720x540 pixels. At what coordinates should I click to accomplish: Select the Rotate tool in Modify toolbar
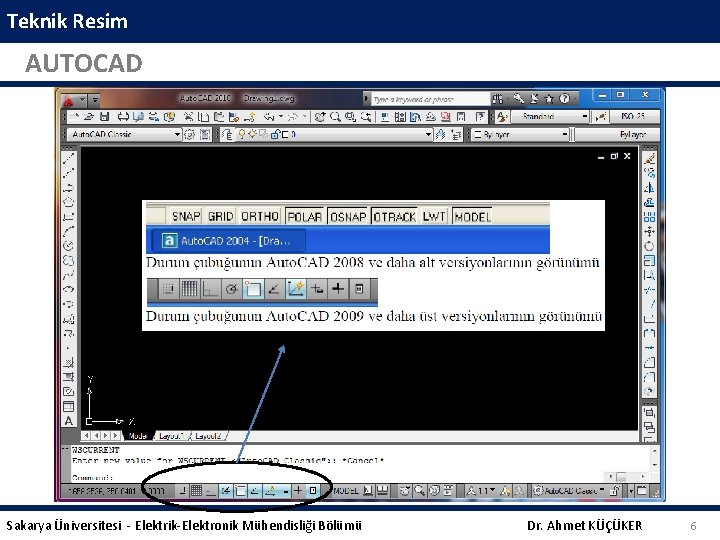click(x=649, y=246)
